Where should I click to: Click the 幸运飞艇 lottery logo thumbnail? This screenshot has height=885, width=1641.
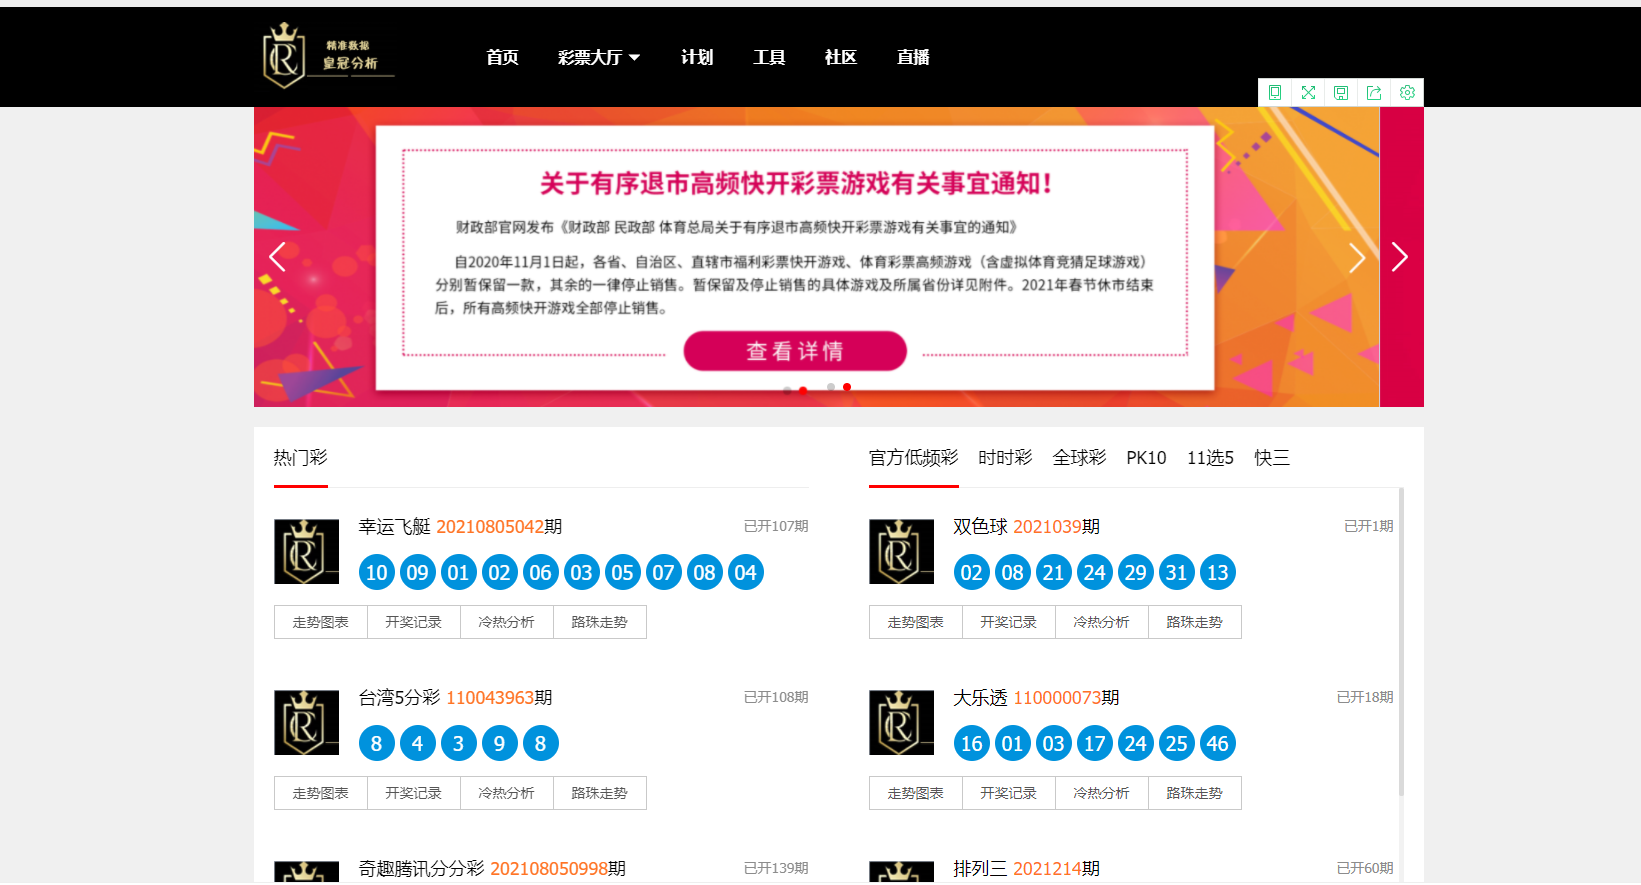click(x=306, y=551)
